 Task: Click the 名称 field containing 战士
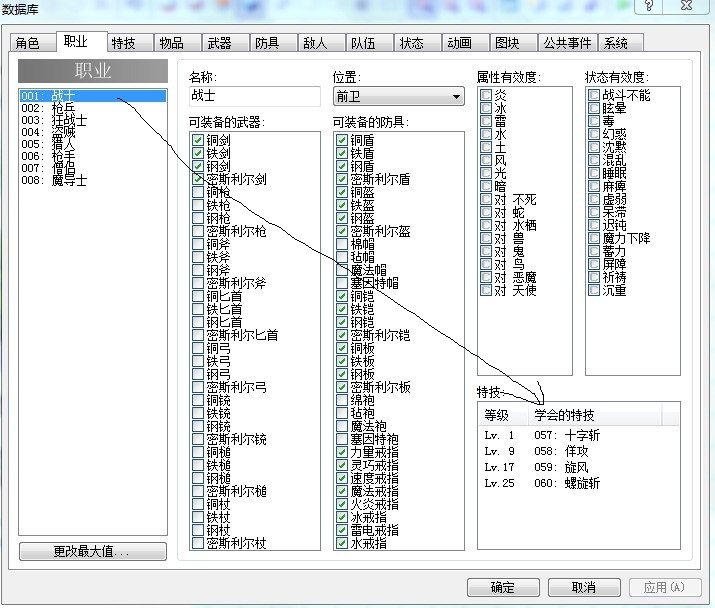point(254,96)
